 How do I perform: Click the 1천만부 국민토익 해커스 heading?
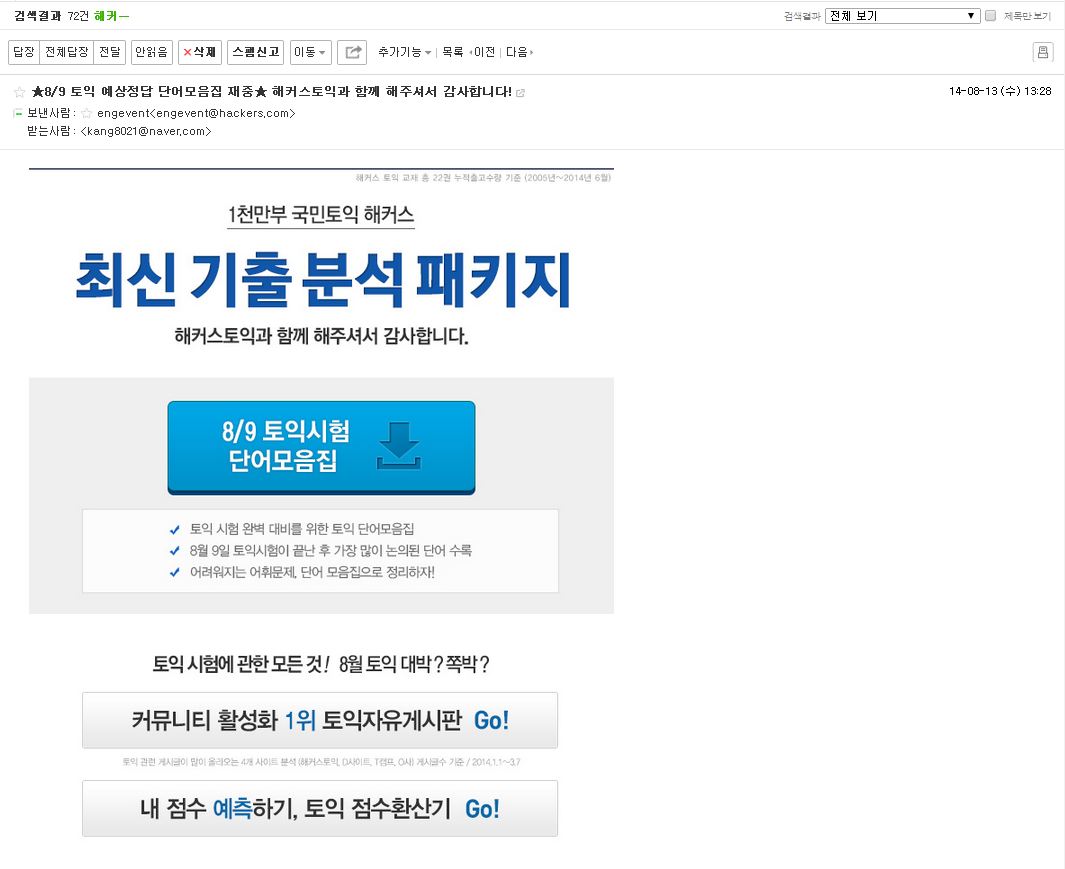[321, 215]
